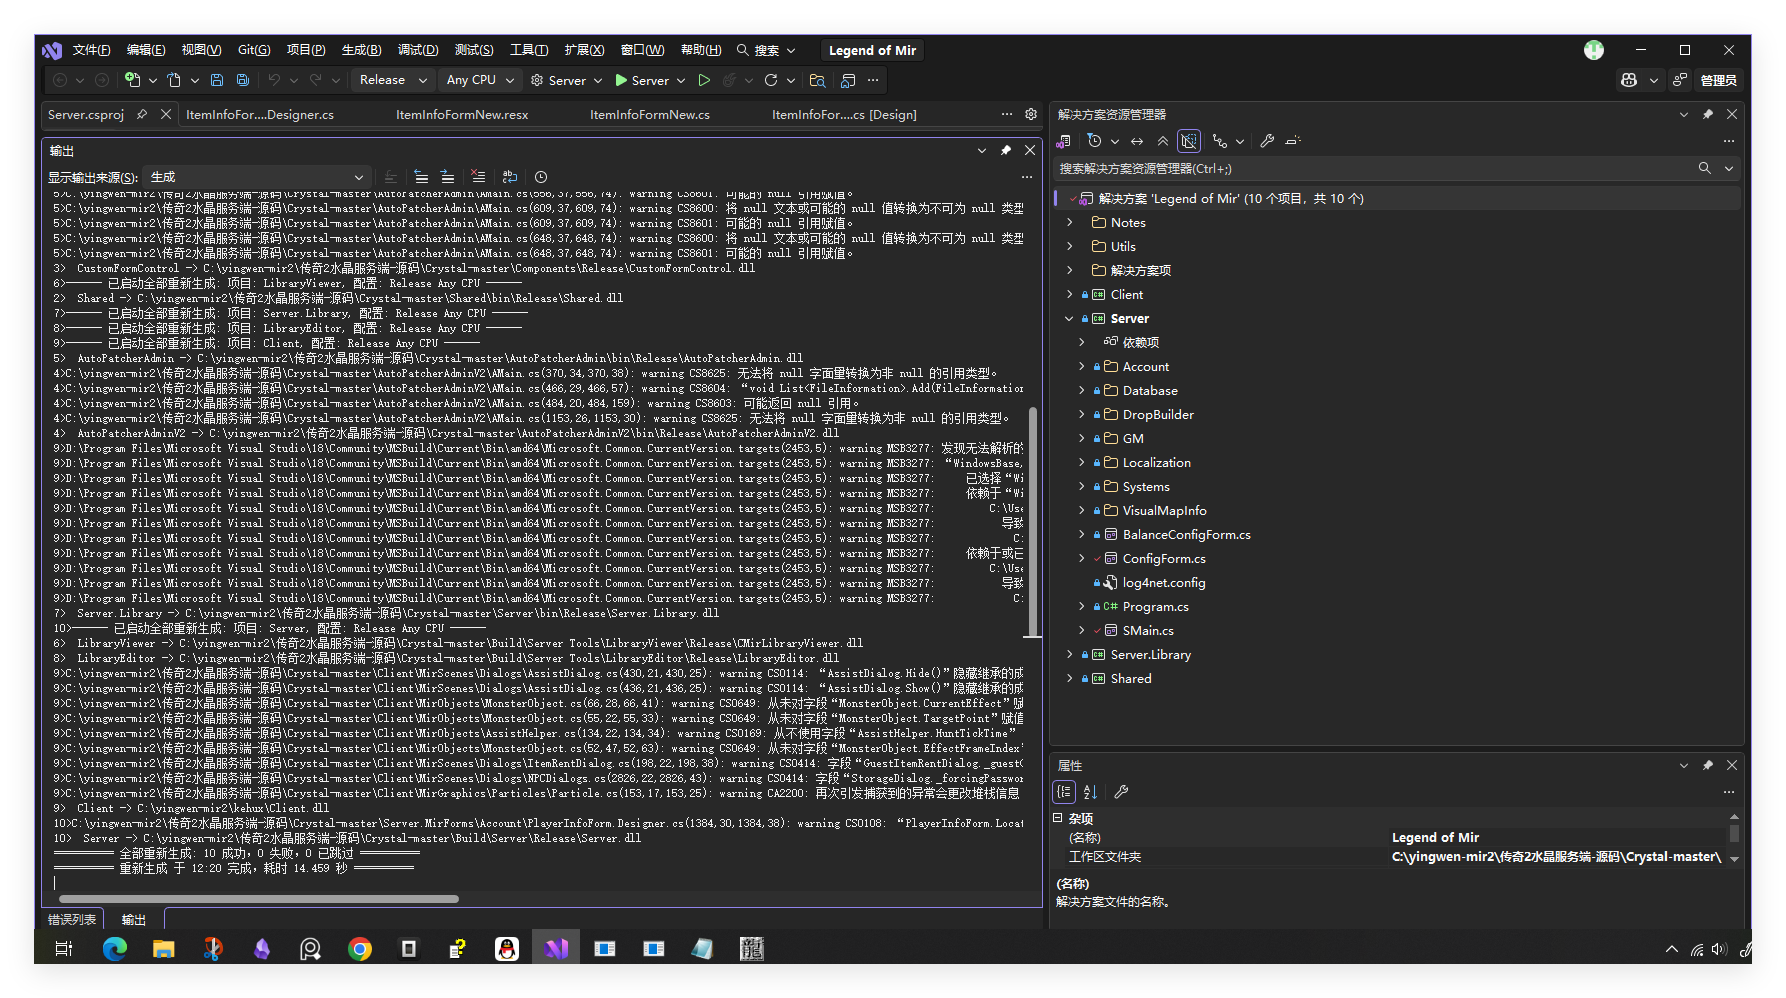Open the GitHub Copilot icon at top right

(x=1629, y=80)
